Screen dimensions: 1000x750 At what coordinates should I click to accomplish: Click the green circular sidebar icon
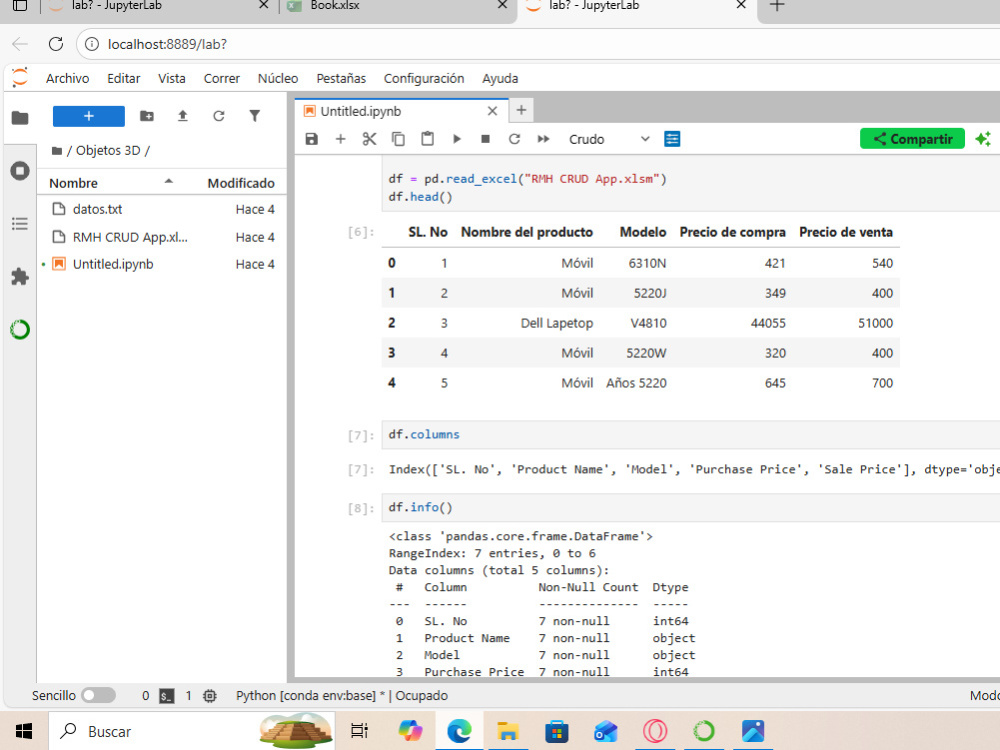tap(20, 329)
